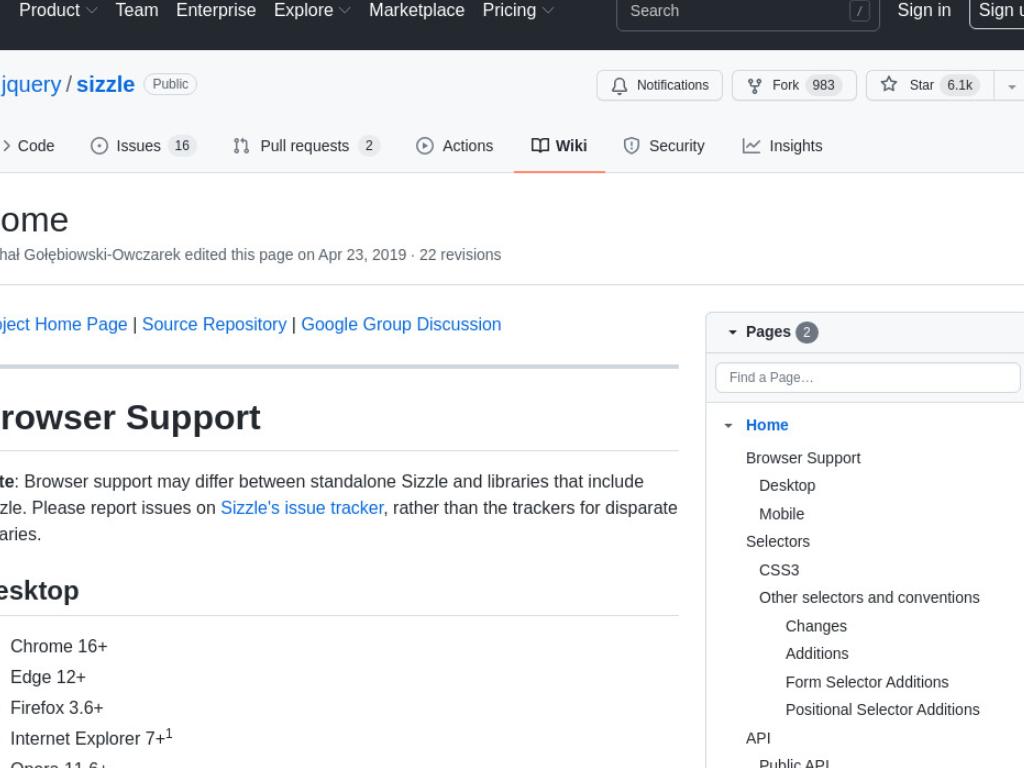Jump to Positional Selector Additions
This screenshot has width=1024, height=768.
point(882,709)
